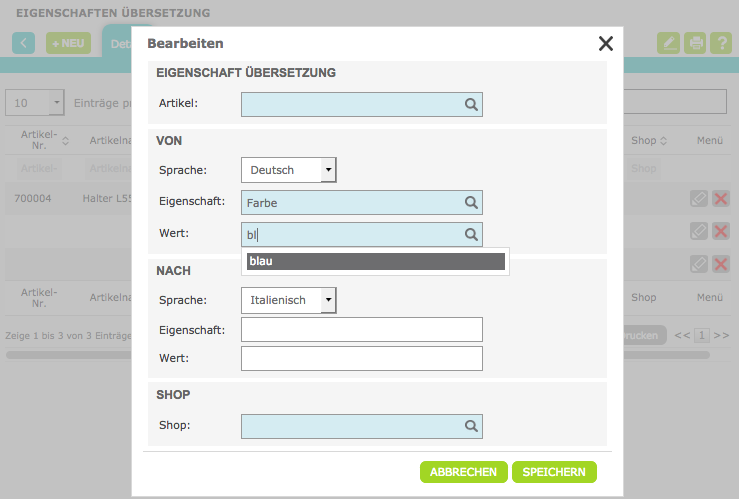
Task: Click the printer icon in the top toolbar
Action: pyautogui.click(x=695, y=43)
